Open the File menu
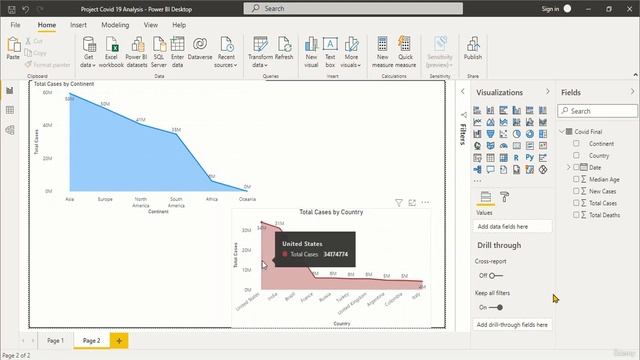 pos(16,25)
